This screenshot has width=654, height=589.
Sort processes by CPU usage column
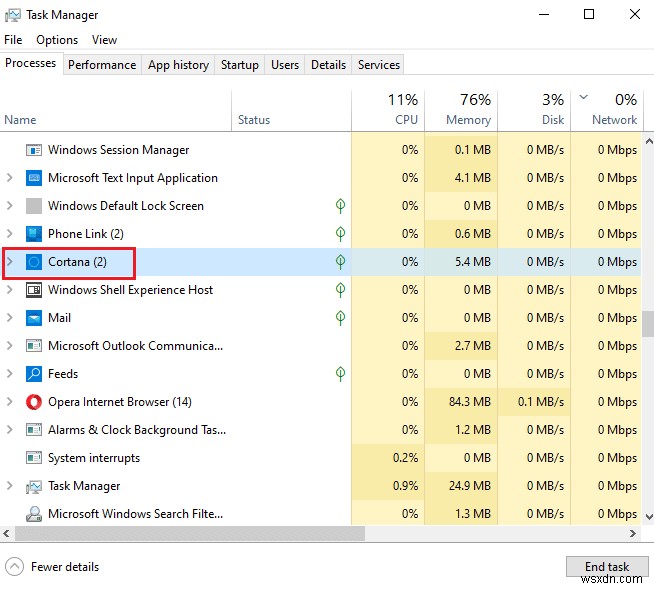tap(388, 111)
